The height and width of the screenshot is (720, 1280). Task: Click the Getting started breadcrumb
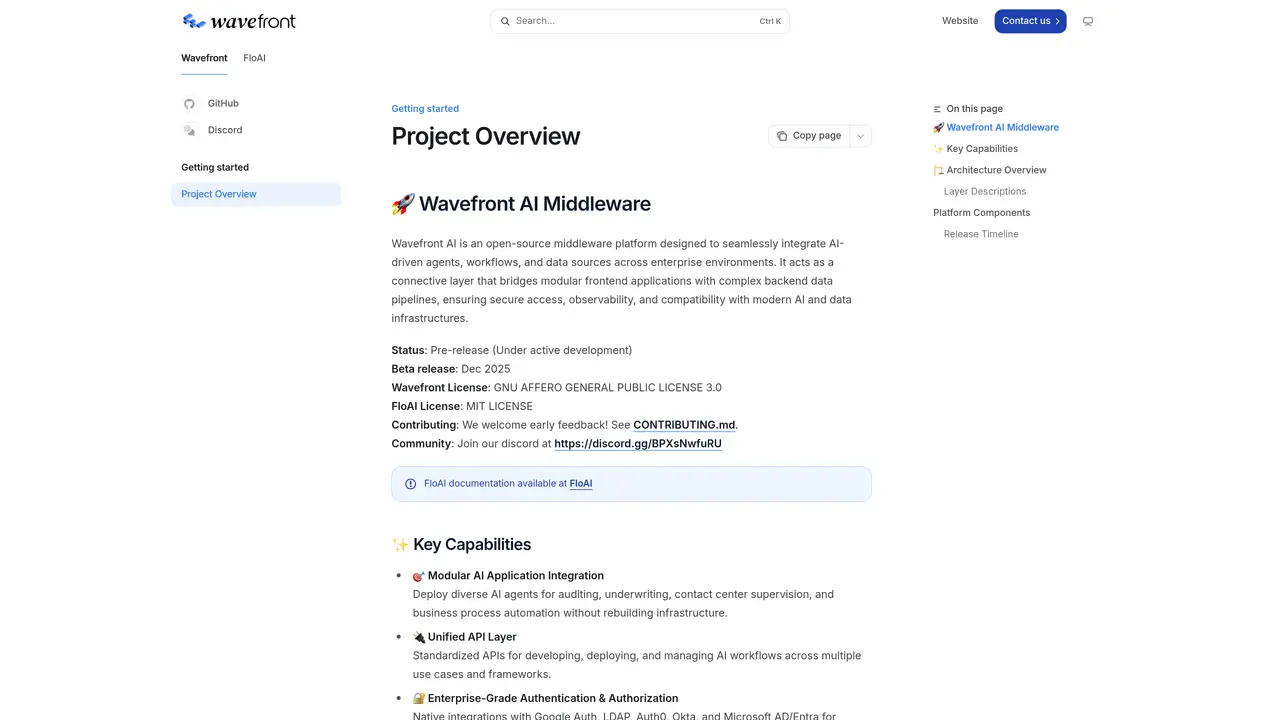point(425,109)
